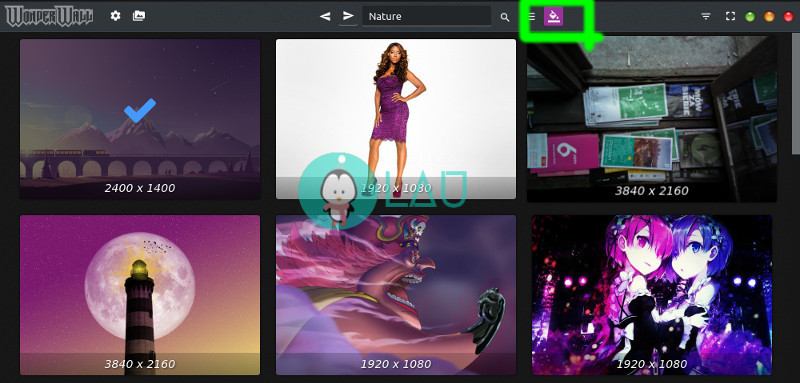Click the WonderWall logo

[x=49, y=16]
